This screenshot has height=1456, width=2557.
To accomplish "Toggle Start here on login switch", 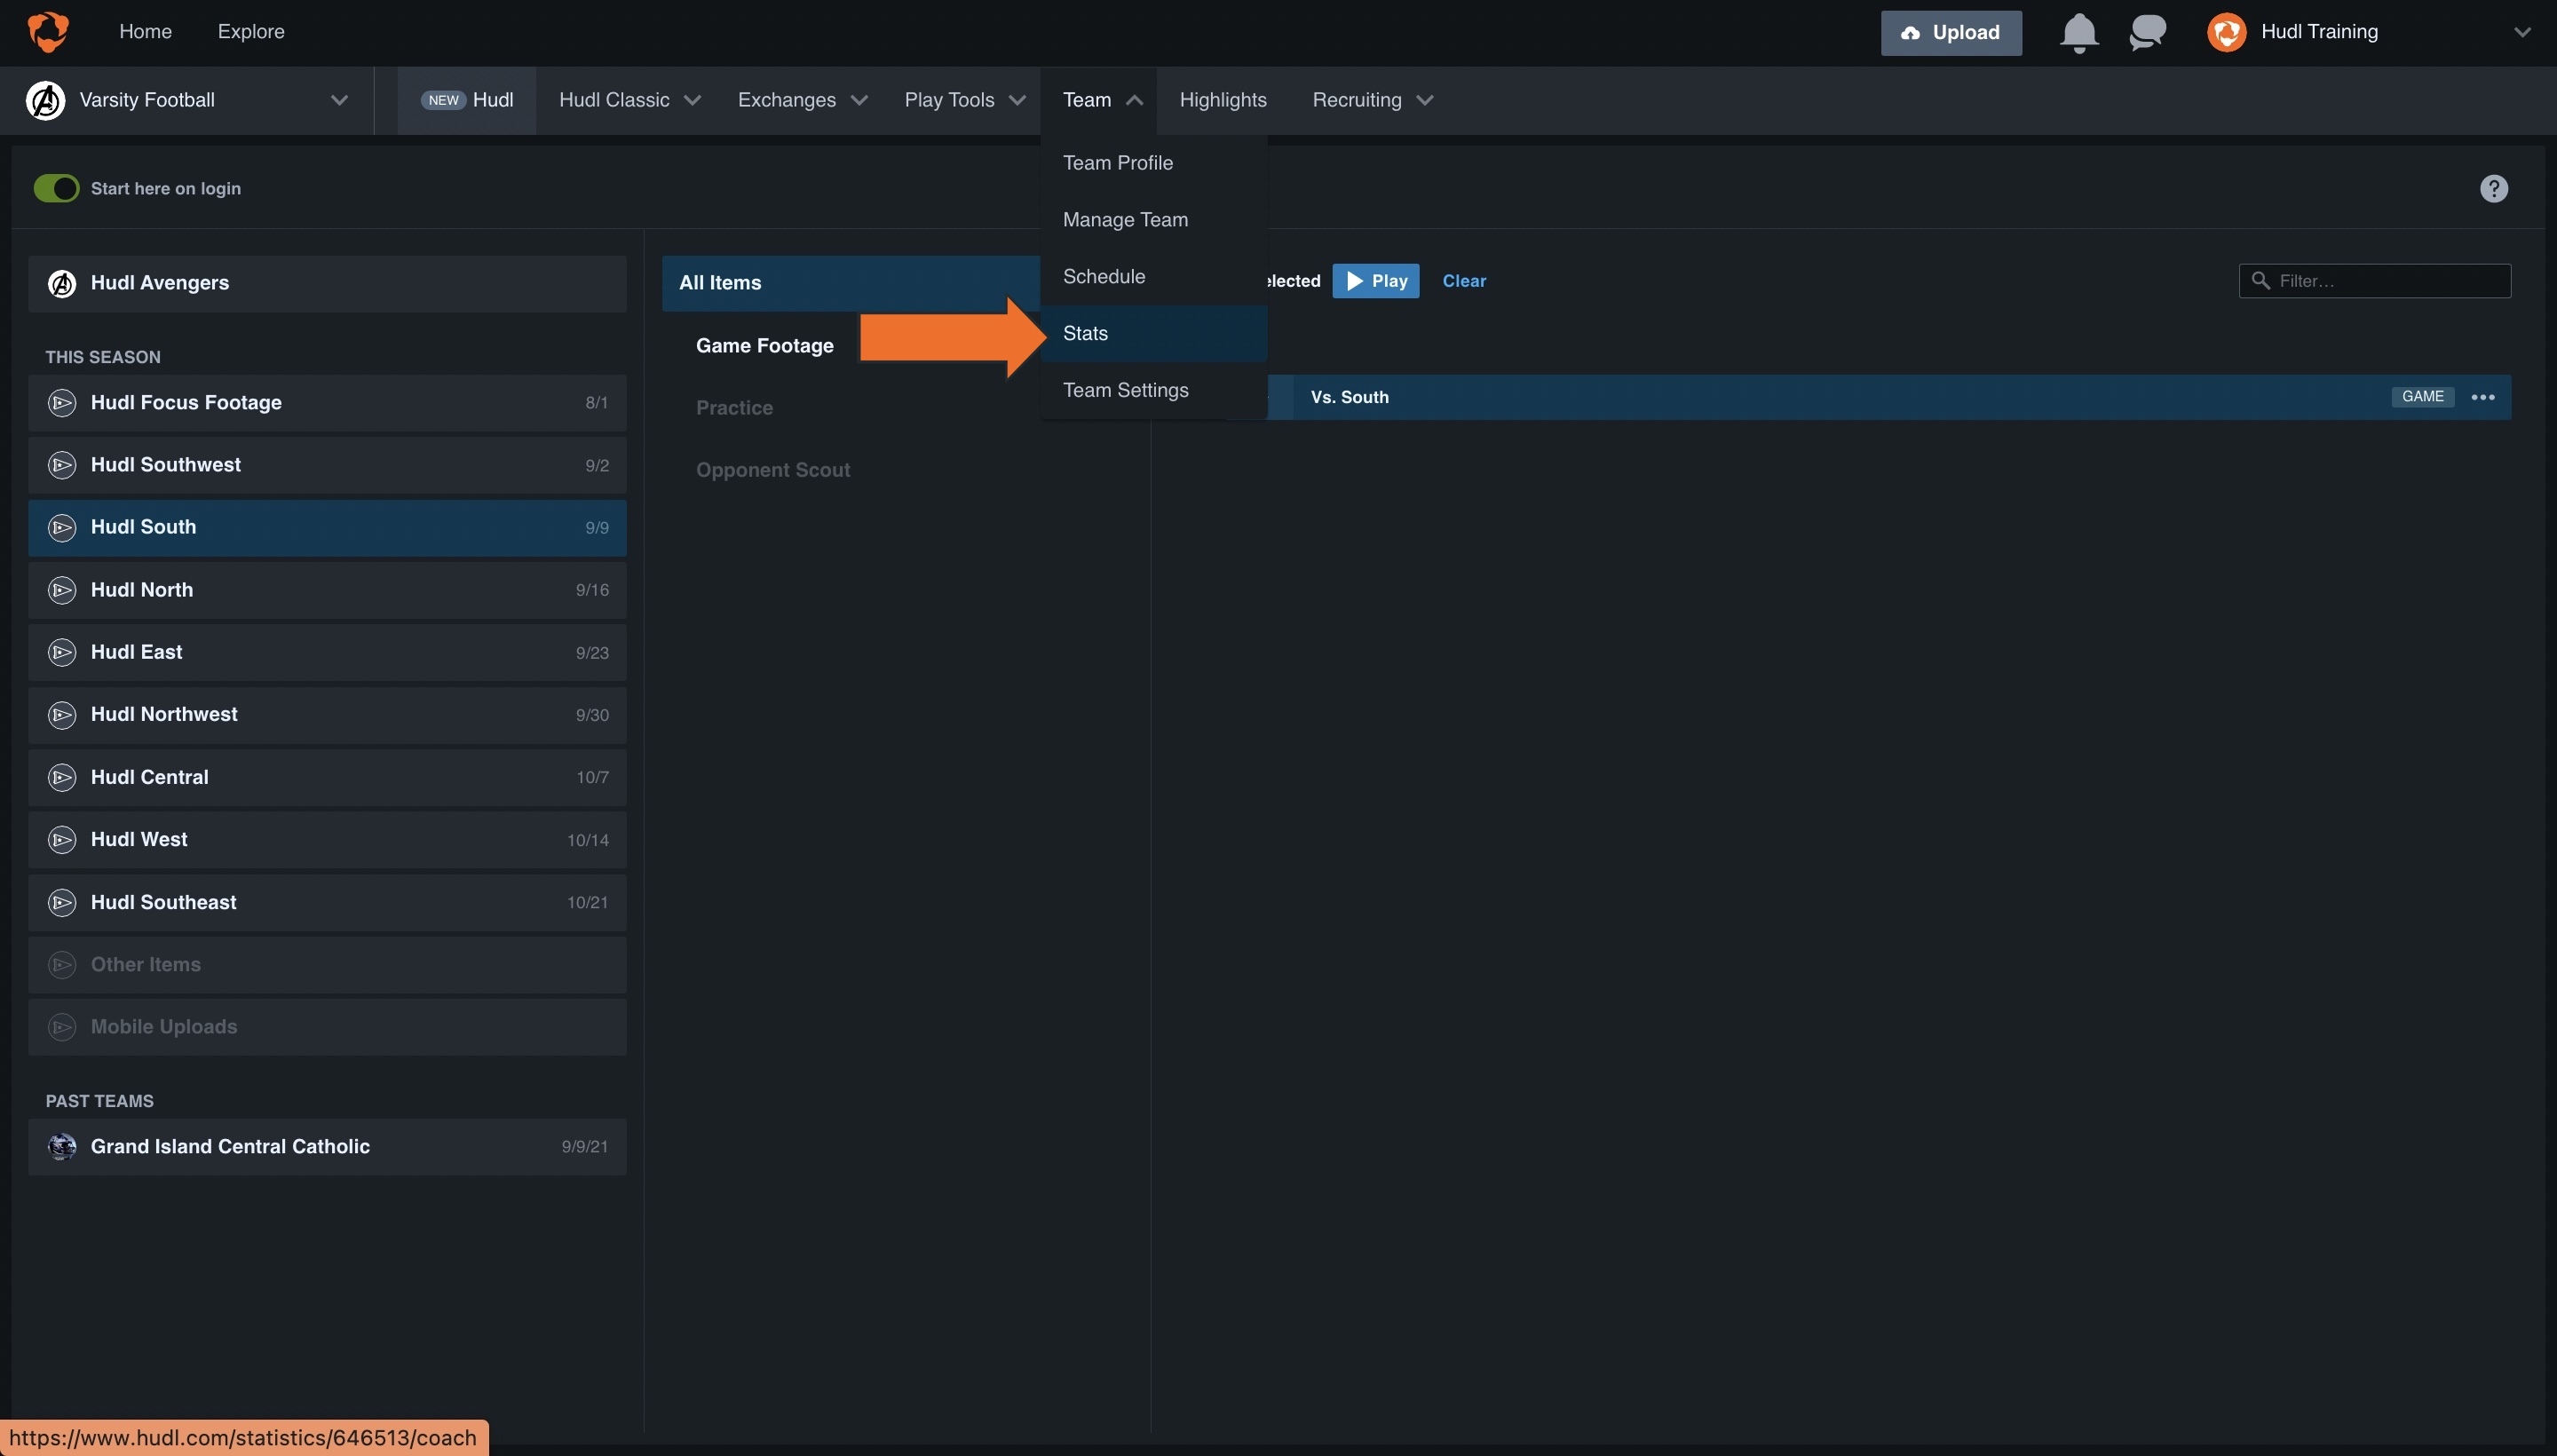I will point(56,189).
